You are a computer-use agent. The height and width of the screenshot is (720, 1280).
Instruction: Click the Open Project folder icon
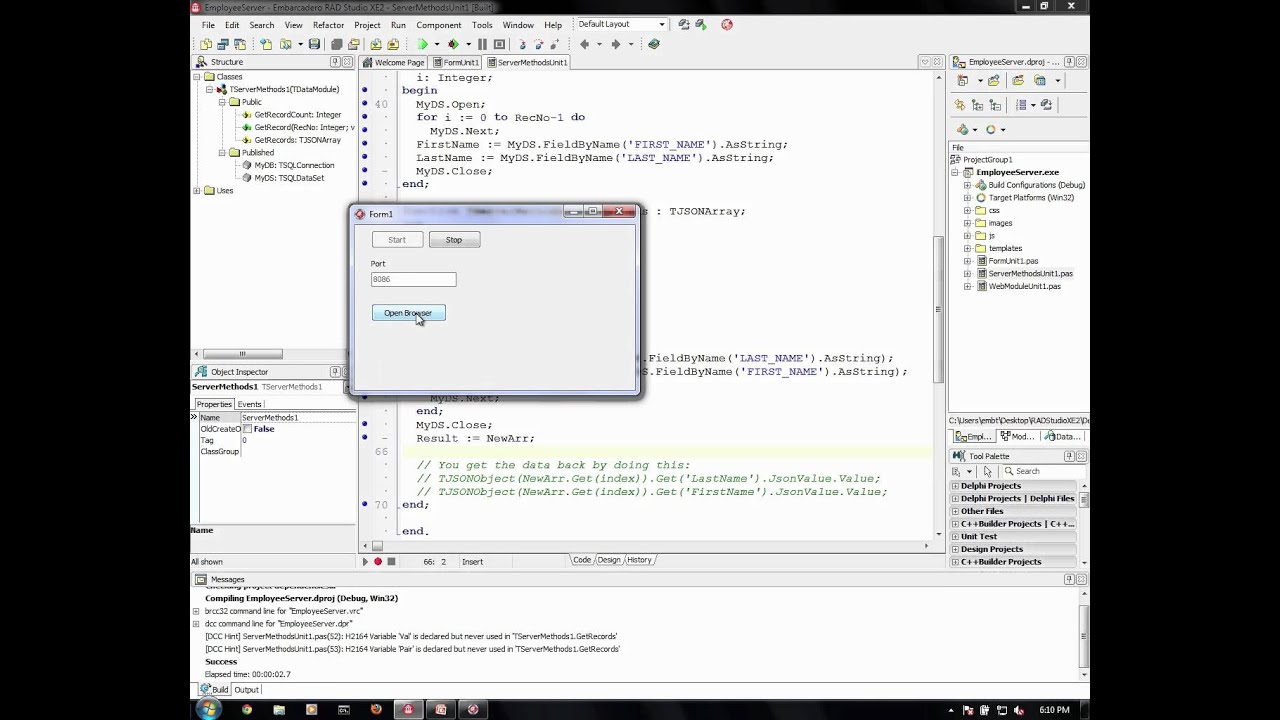[x=354, y=44]
